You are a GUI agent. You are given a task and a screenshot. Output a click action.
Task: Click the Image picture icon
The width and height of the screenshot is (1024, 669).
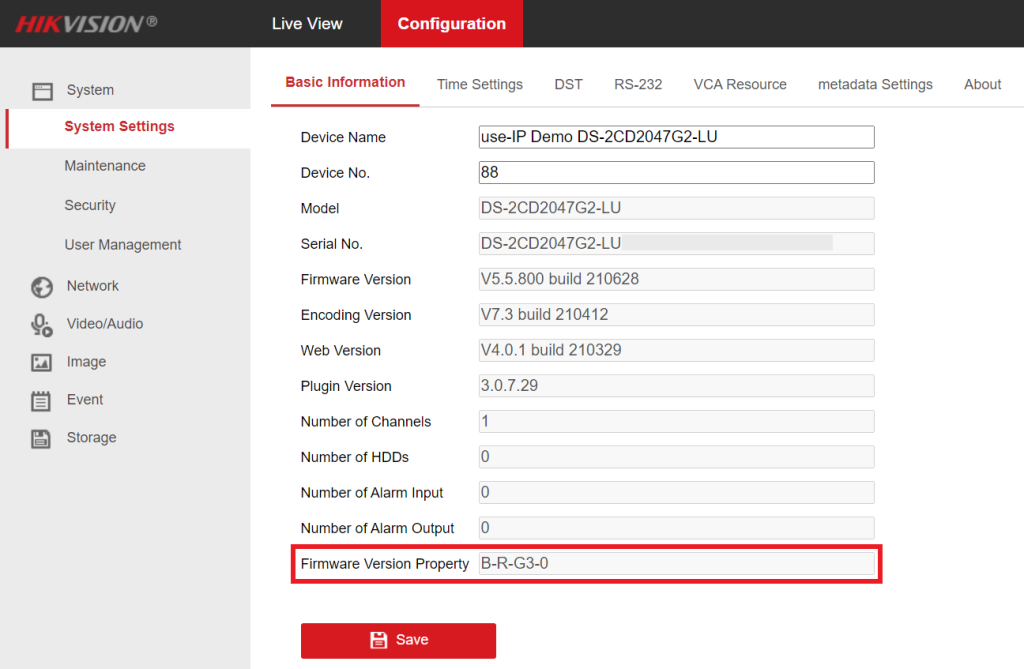(42, 362)
